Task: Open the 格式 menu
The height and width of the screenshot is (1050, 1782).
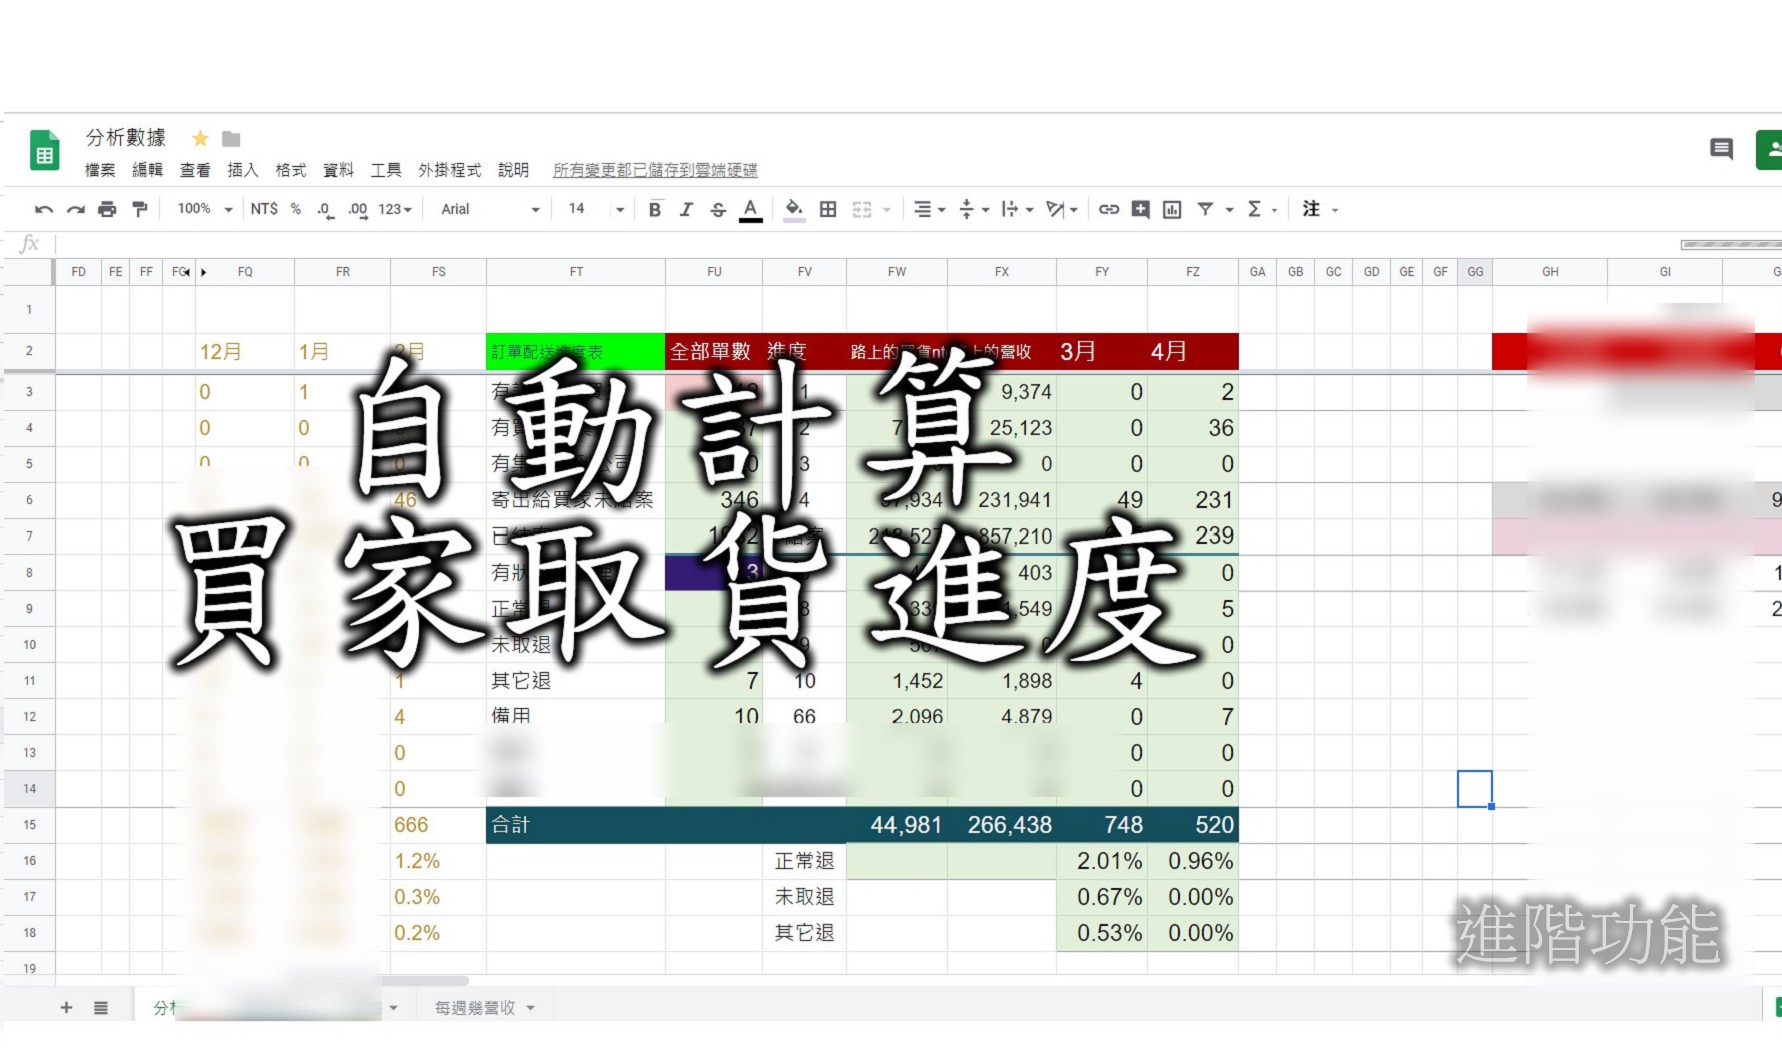Action: pyautogui.click(x=290, y=170)
